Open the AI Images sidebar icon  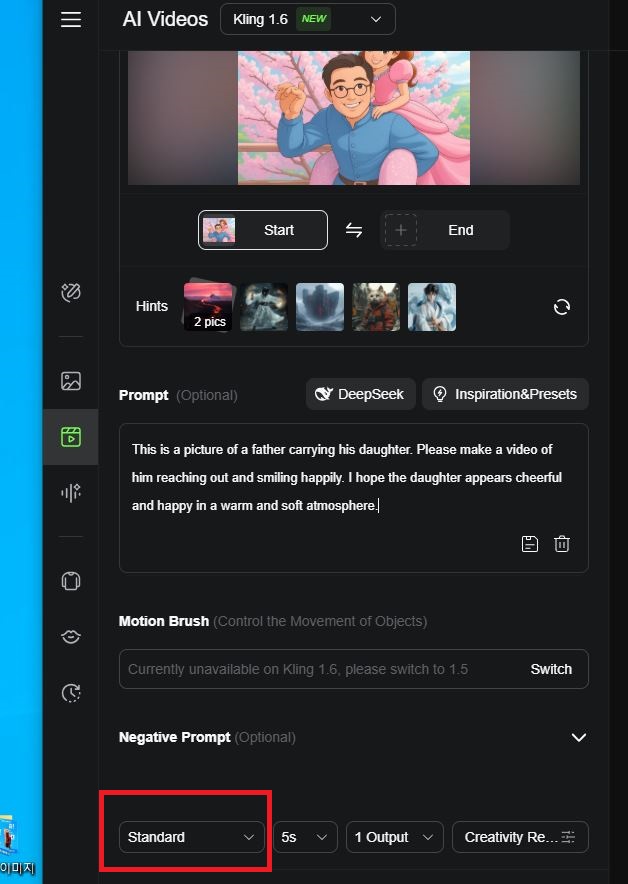pyautogui.click(x=70, y=381)
